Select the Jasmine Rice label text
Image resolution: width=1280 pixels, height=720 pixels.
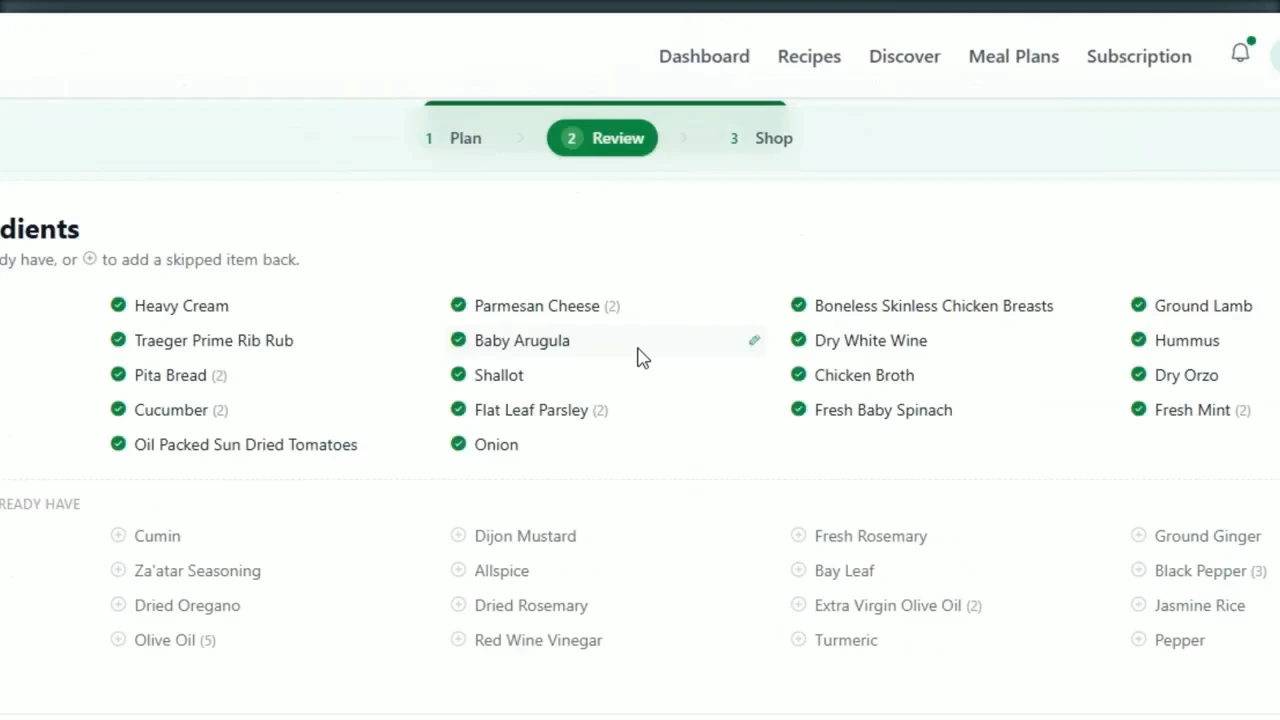click(x=1200, y=605)
